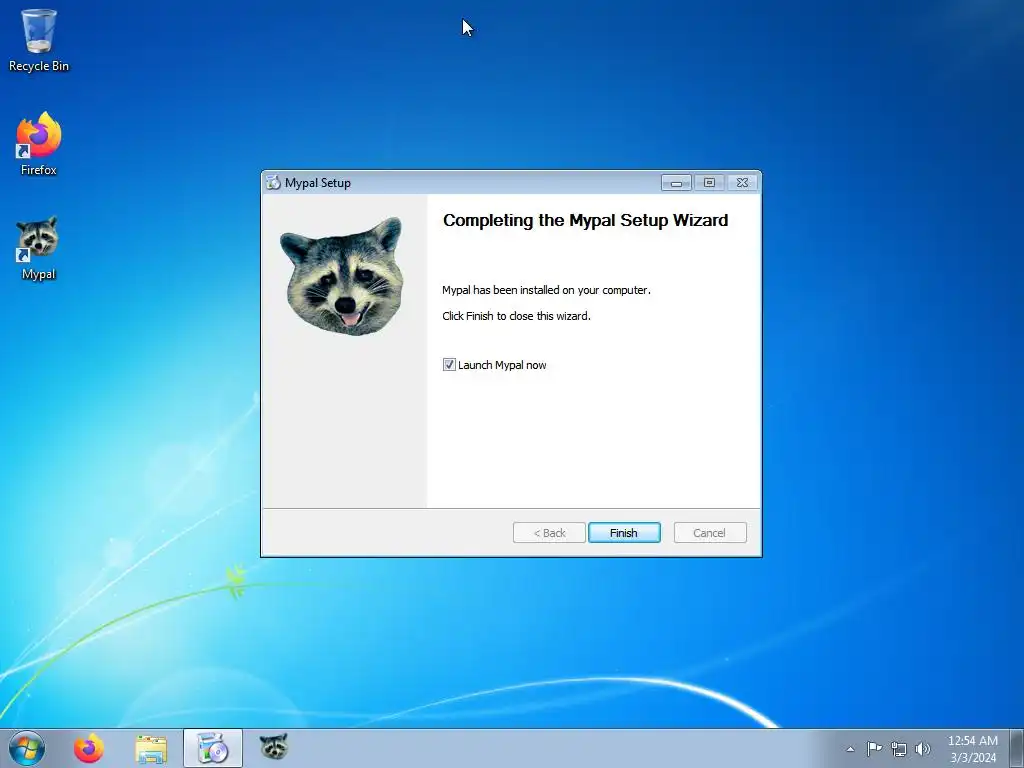Click the Cancel button in setup
1024x768 pixels.
point(710,533)
